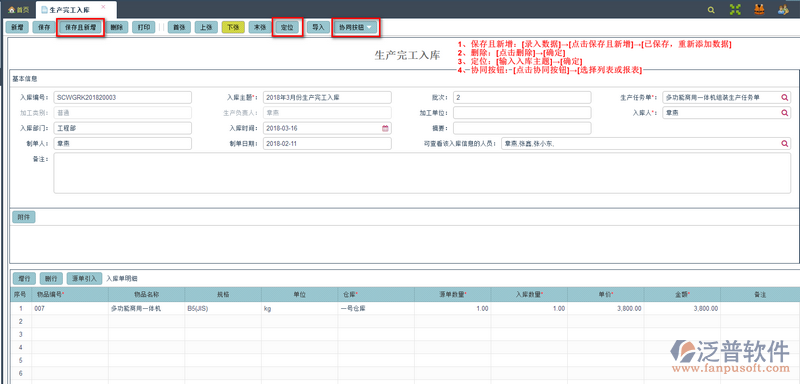Image resolution: width=800 pixels, height=384 pixels.
Task: Click the 制单日期 field
Action: (x=328, y=144)
